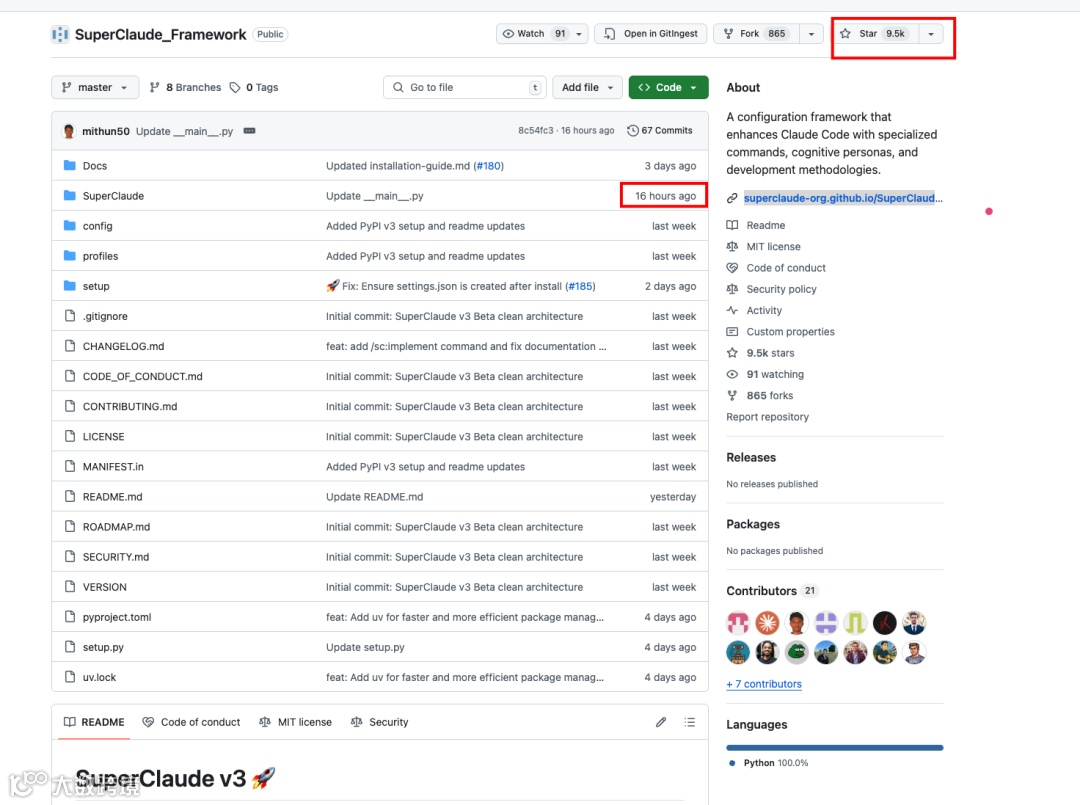Open README.md file in list
The width and height of the screenshot is (1080, 805).
click(x=113, y=497)
